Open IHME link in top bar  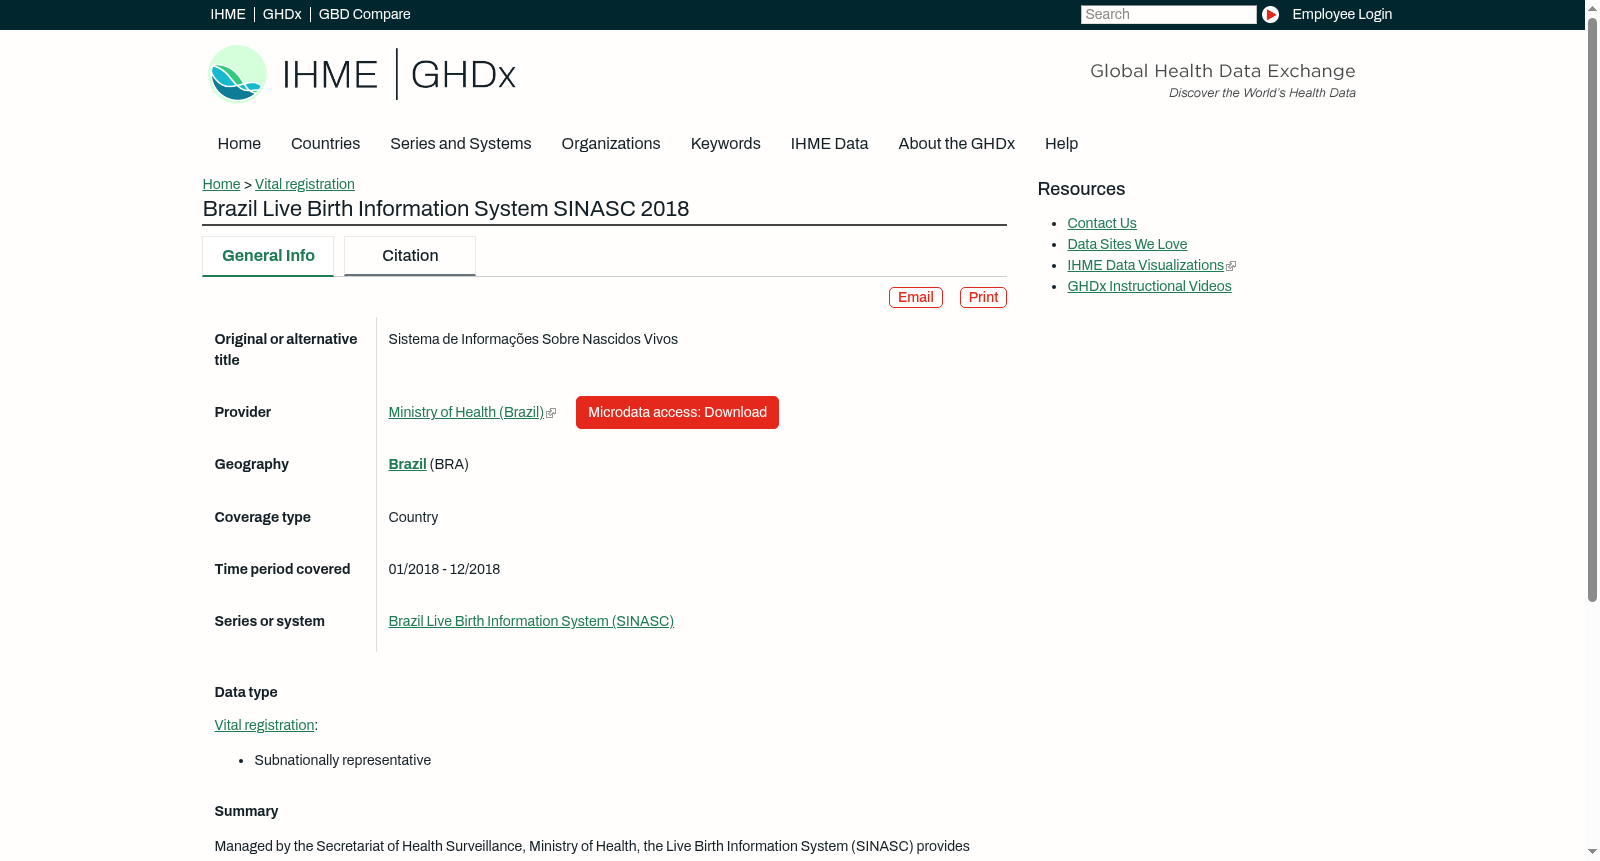[228, 14]
